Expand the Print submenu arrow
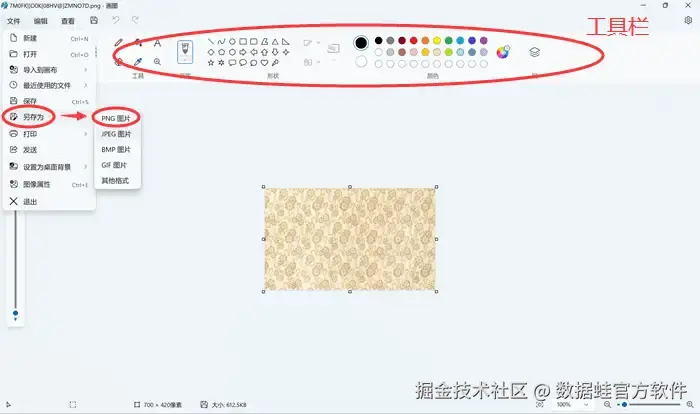 point(85,134)
